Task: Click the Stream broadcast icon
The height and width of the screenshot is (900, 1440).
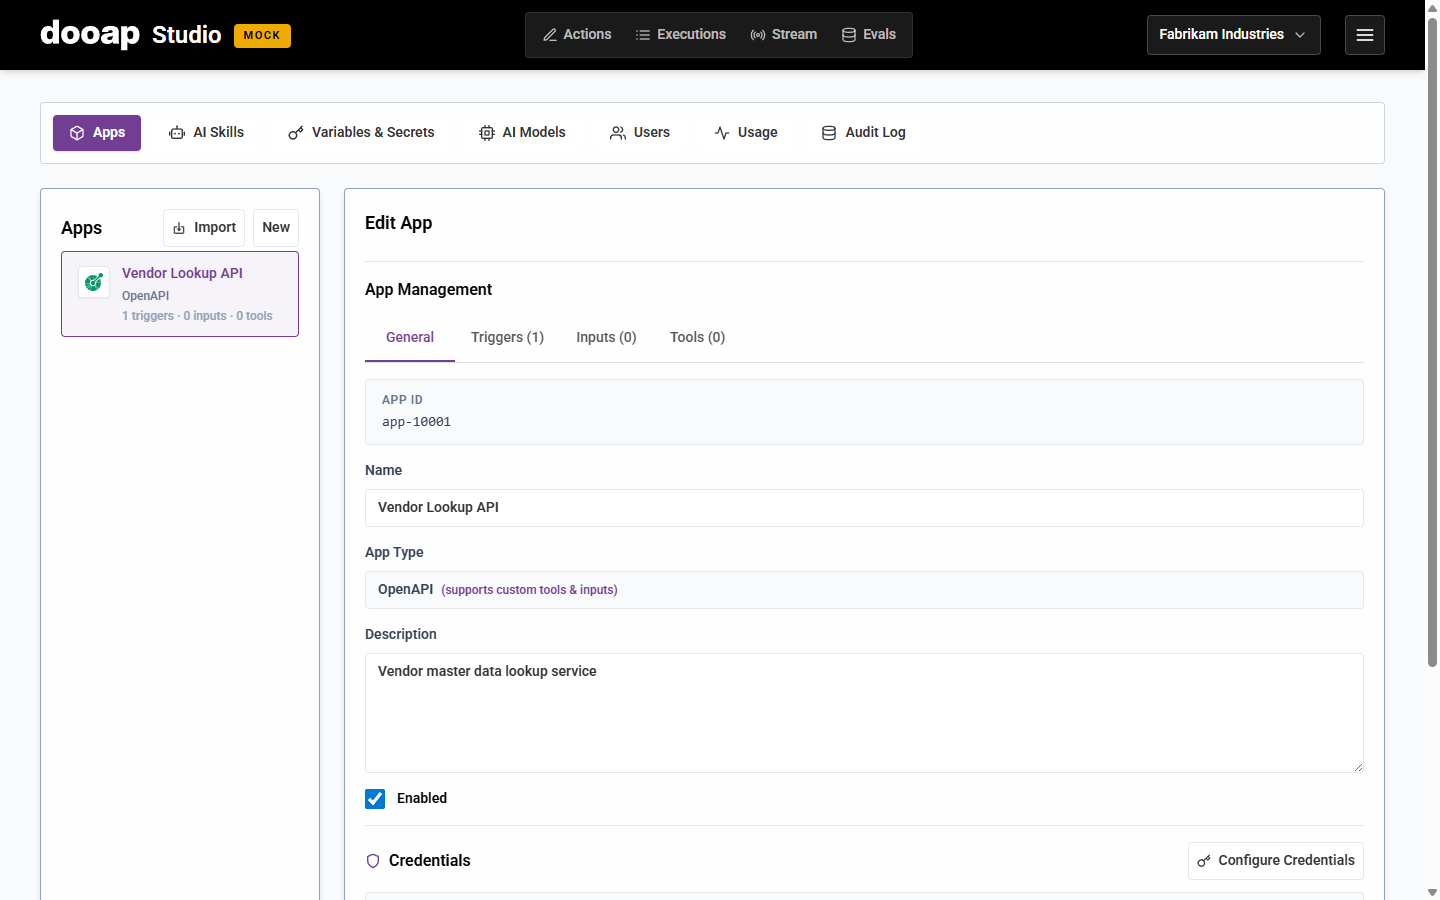Action: (758, 35)
